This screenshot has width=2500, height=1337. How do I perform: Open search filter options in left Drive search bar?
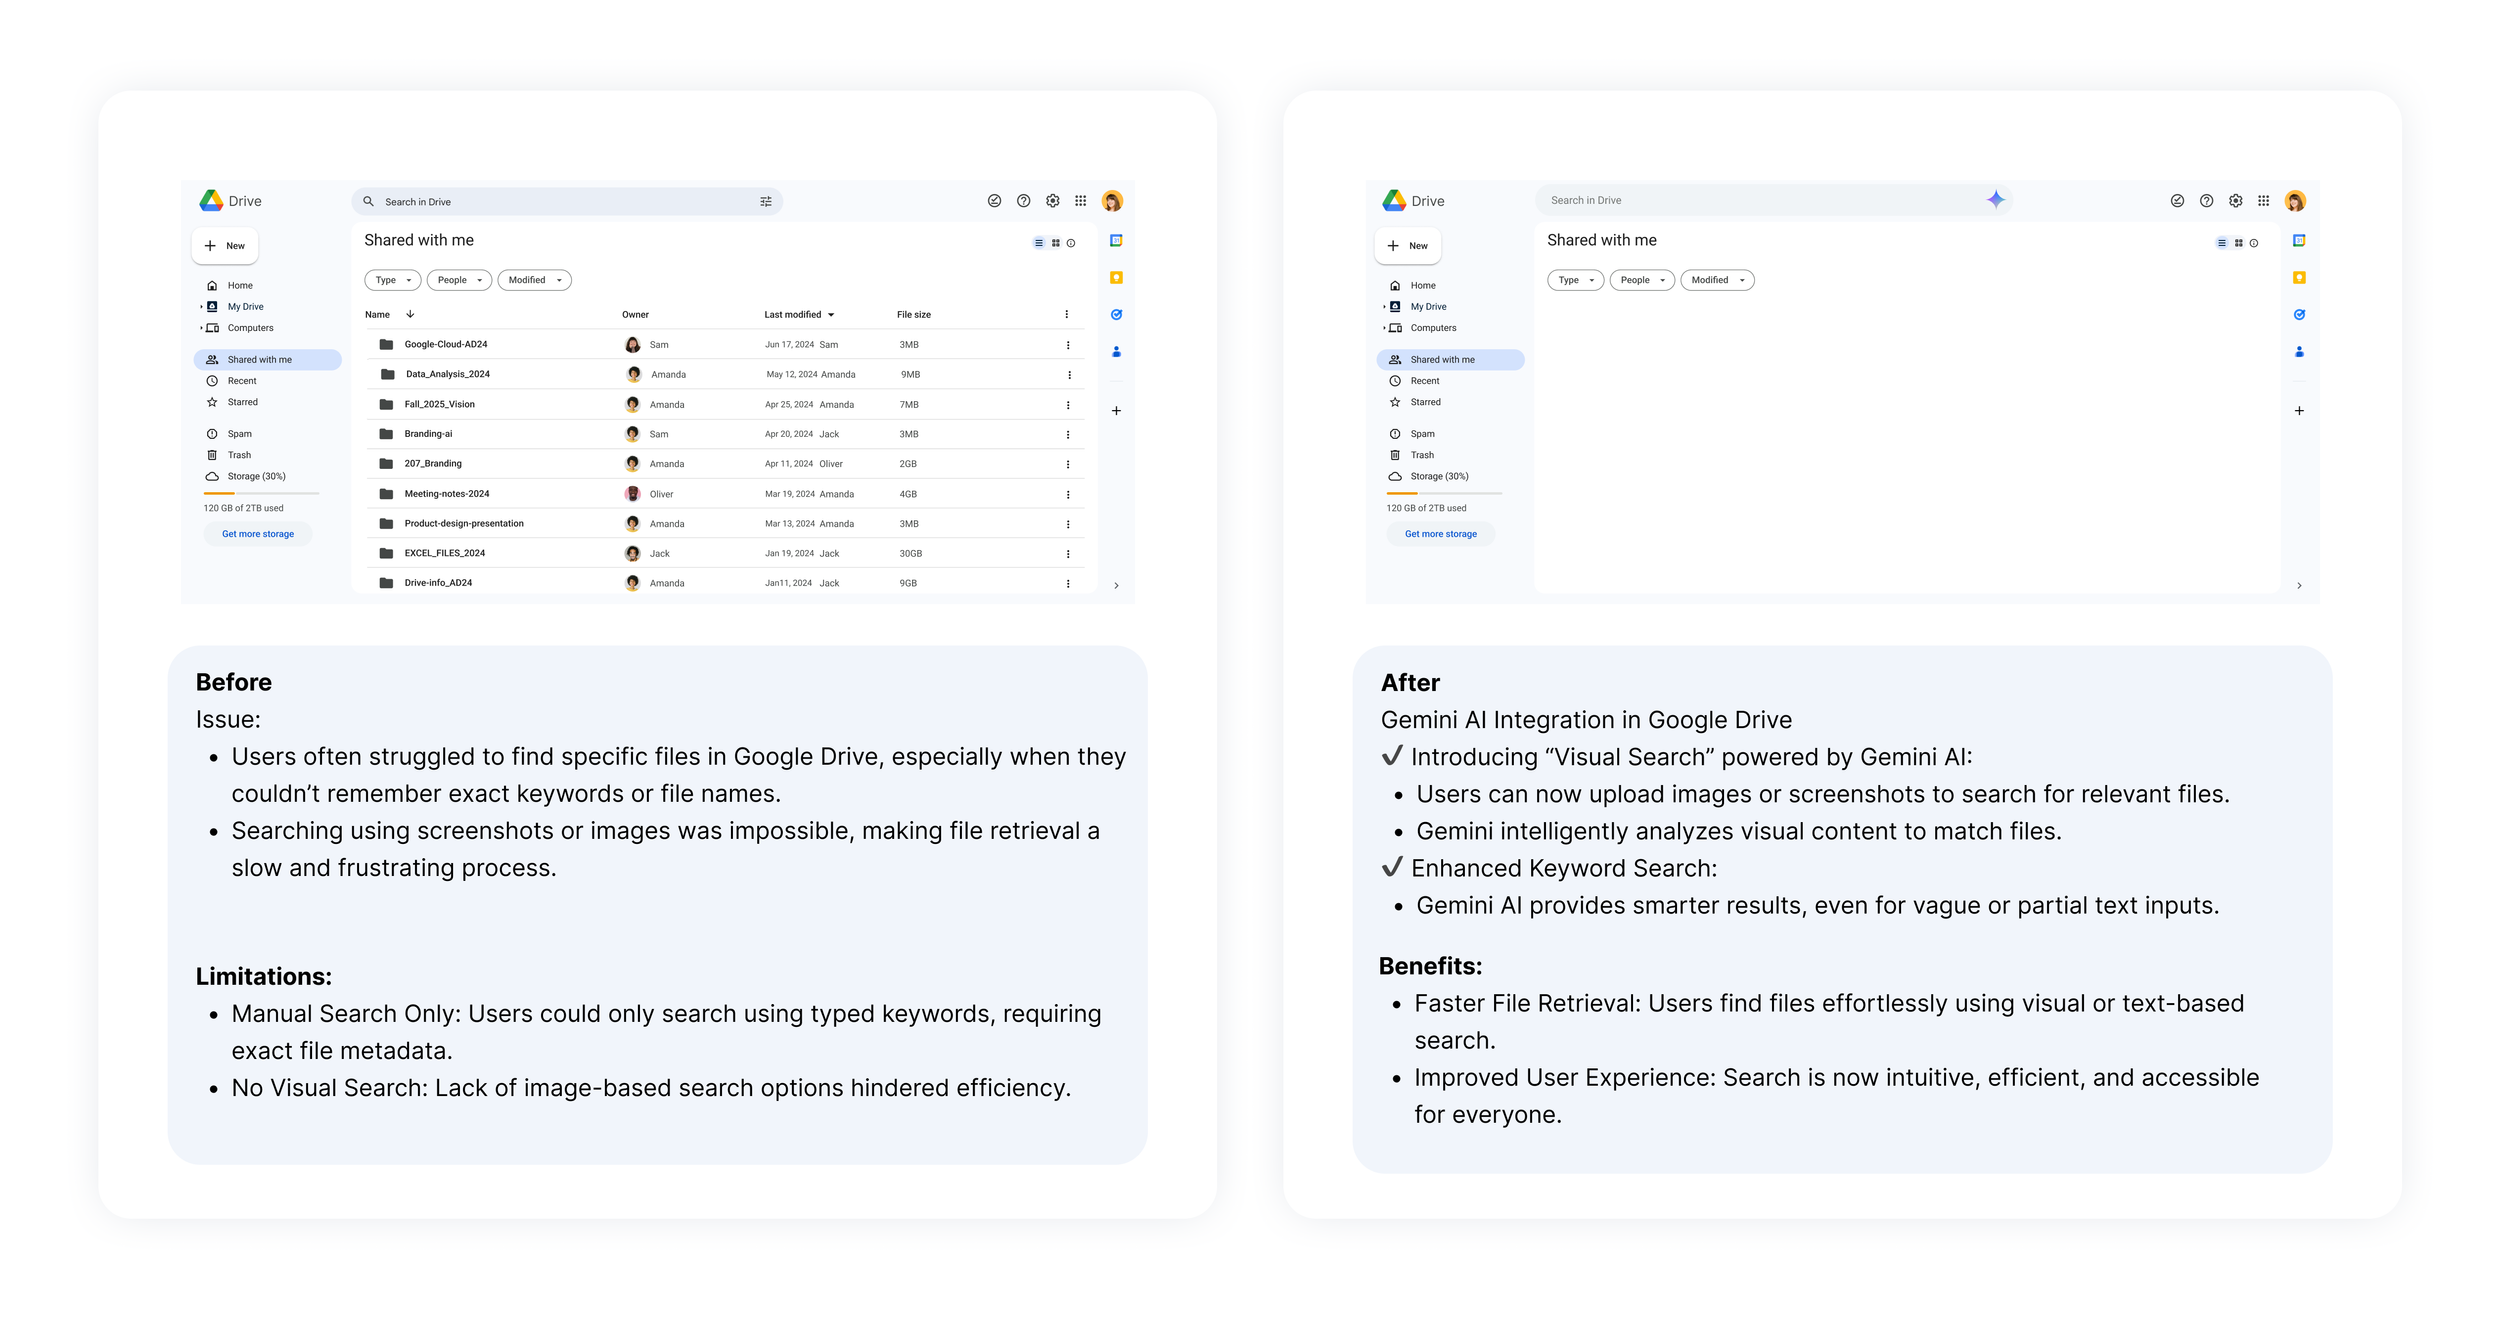(x=766, y=201)
